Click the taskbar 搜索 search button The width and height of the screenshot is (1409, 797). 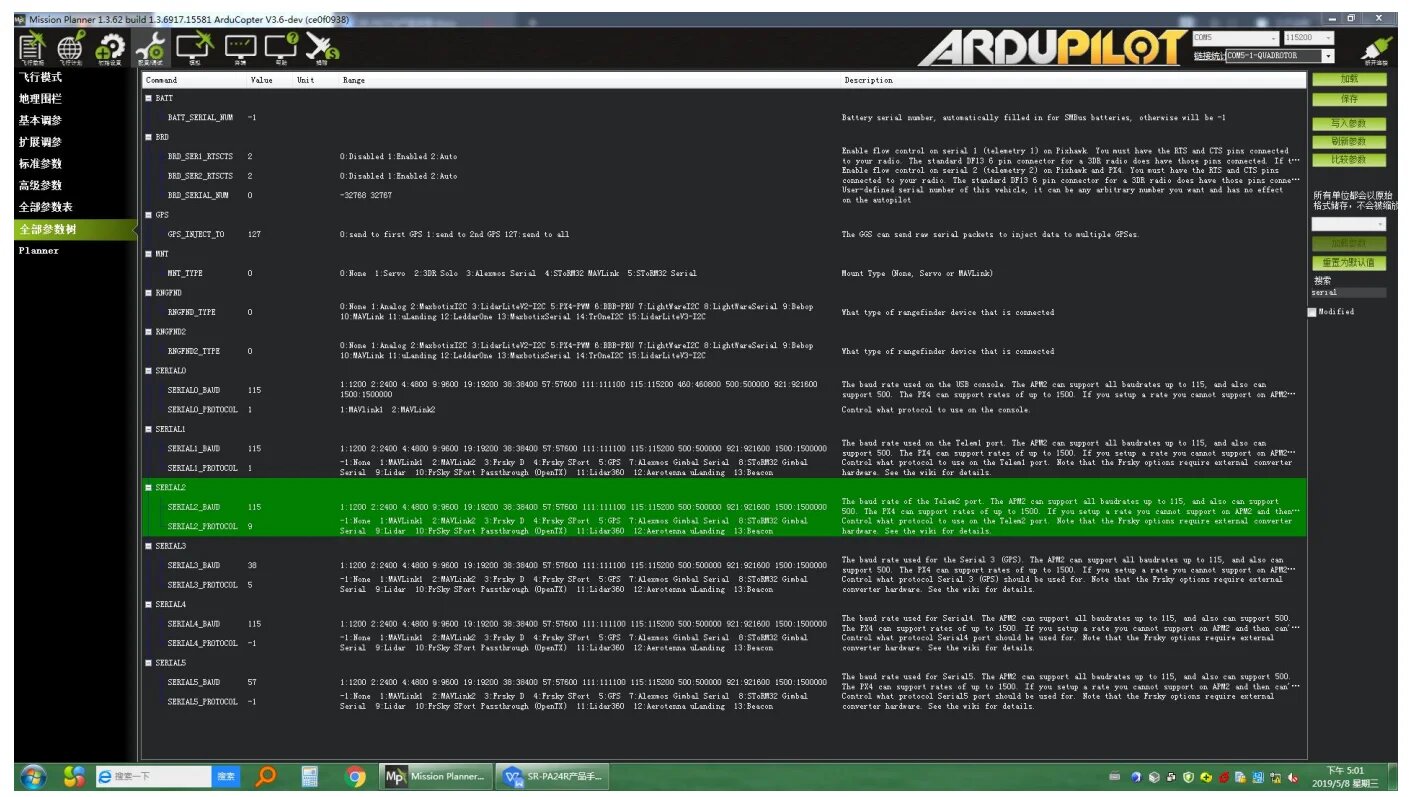tap(227, 776)
